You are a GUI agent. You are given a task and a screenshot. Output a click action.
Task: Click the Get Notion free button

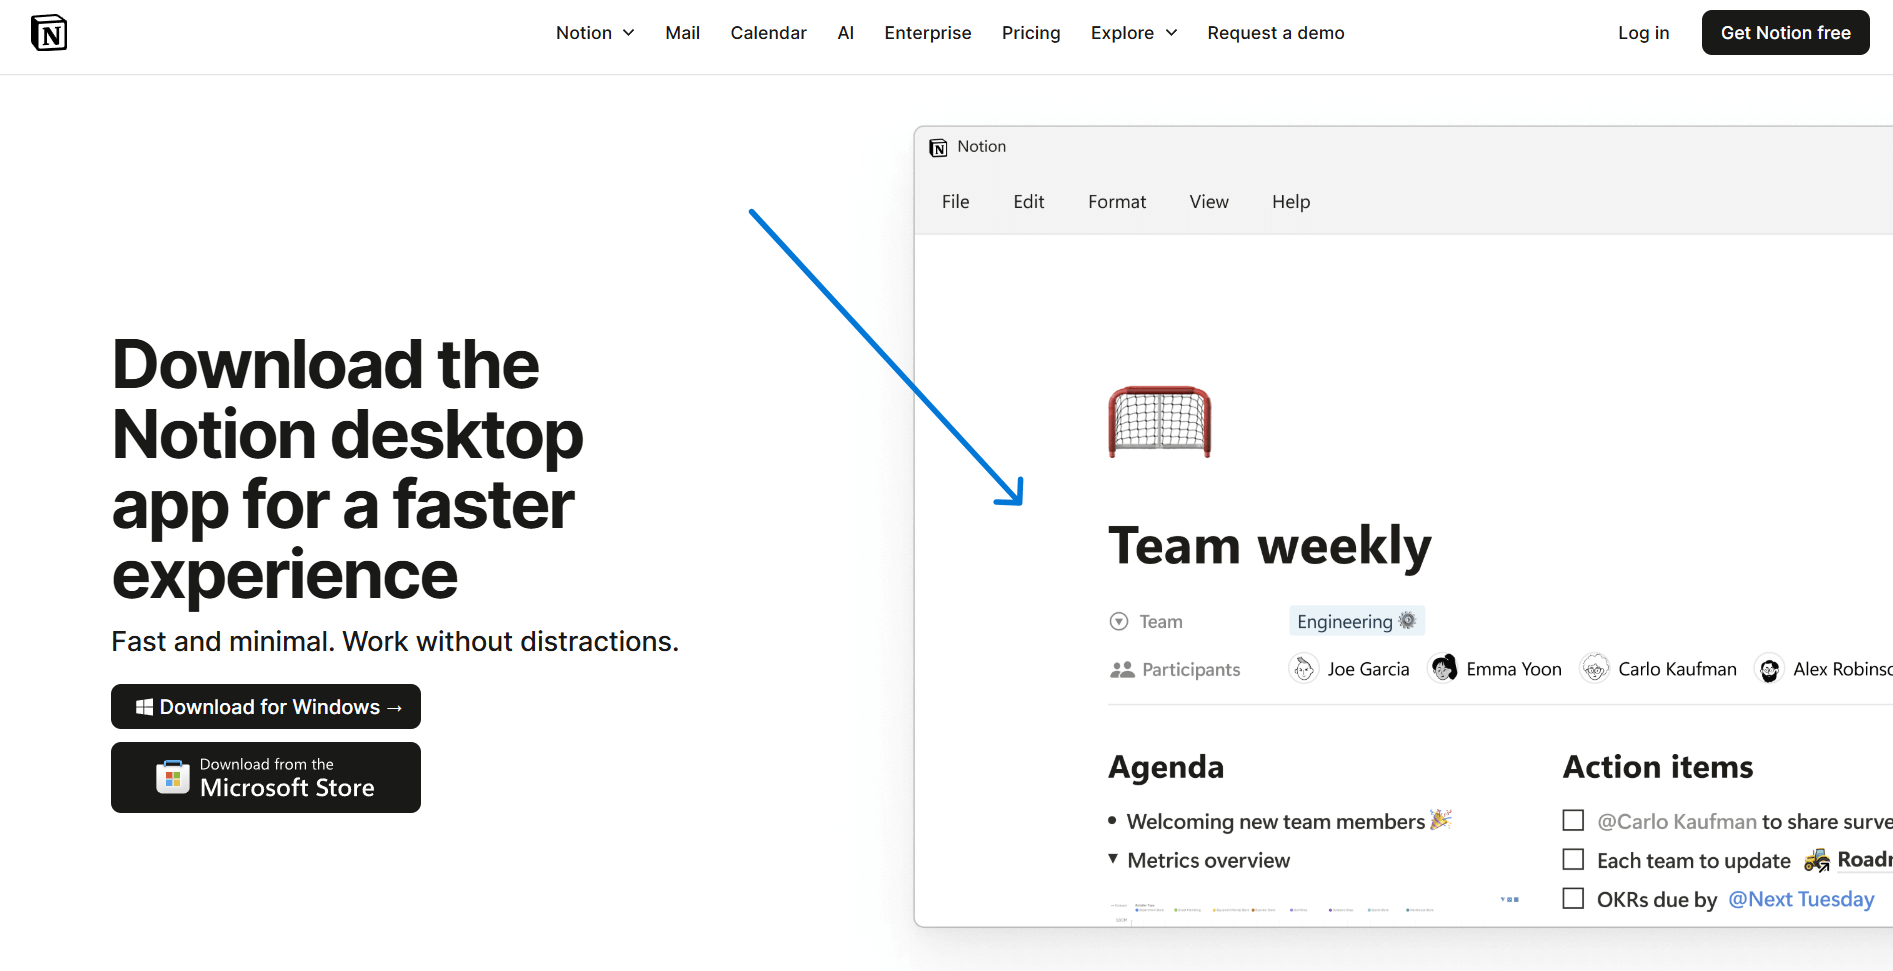[x=1785, y=33]
